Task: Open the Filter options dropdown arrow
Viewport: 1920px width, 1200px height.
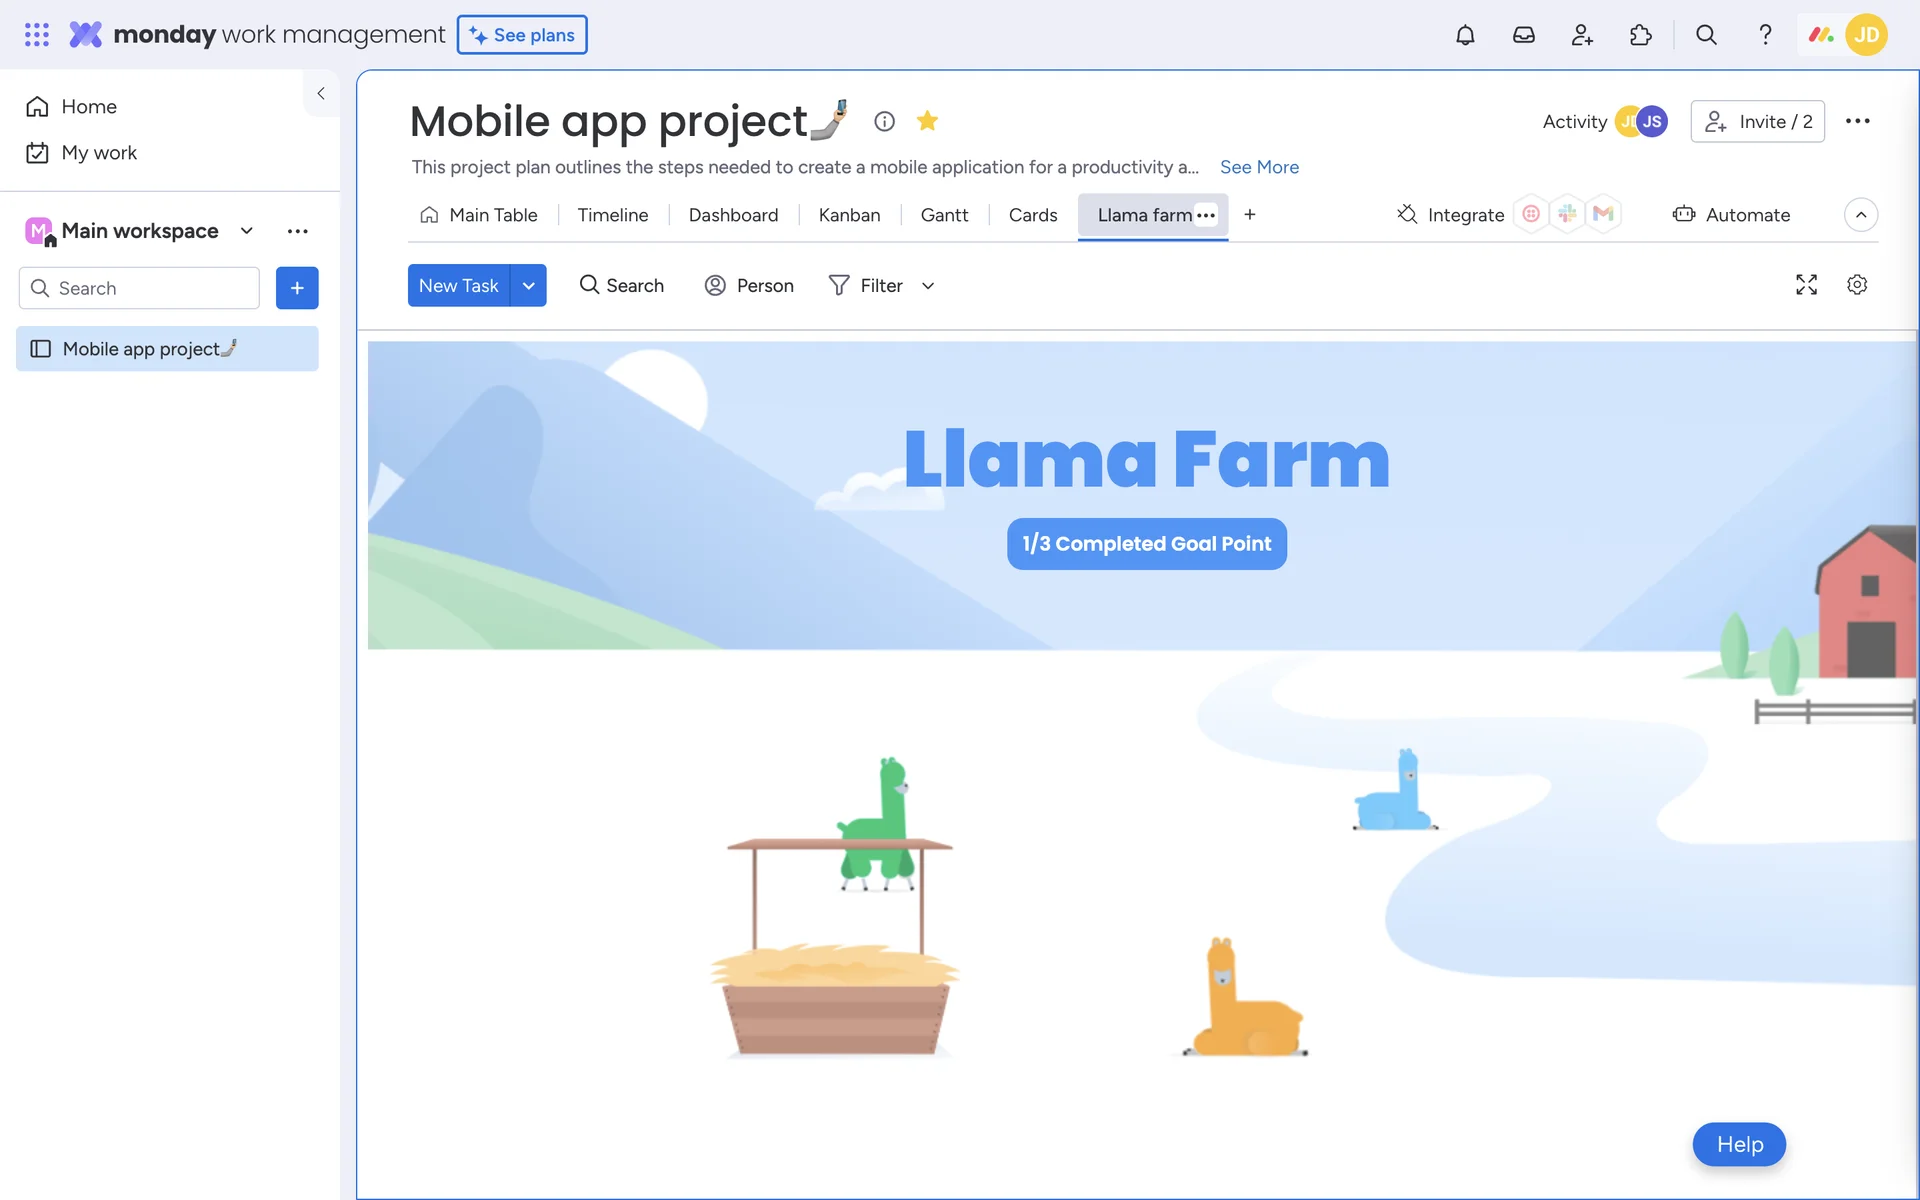Action: tap(928, 286)
